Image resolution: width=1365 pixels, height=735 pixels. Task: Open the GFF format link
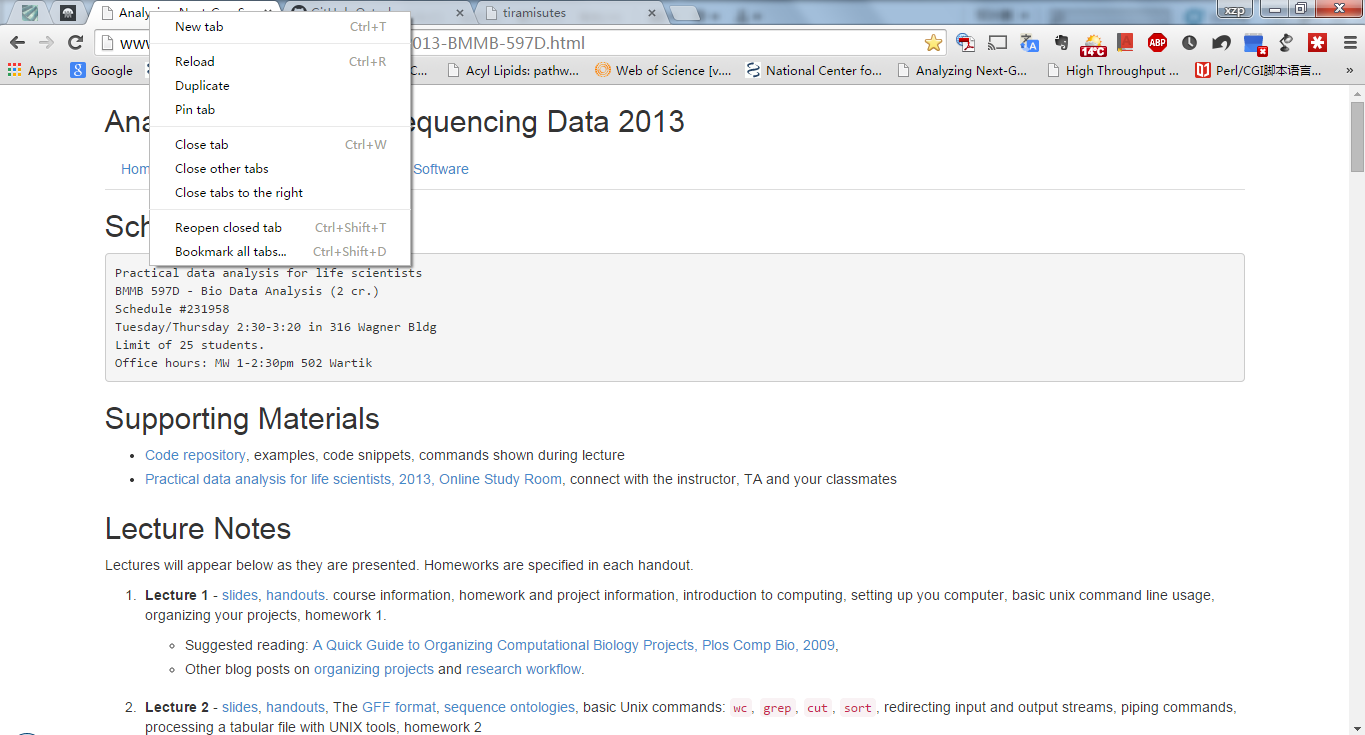coord(400,707)
